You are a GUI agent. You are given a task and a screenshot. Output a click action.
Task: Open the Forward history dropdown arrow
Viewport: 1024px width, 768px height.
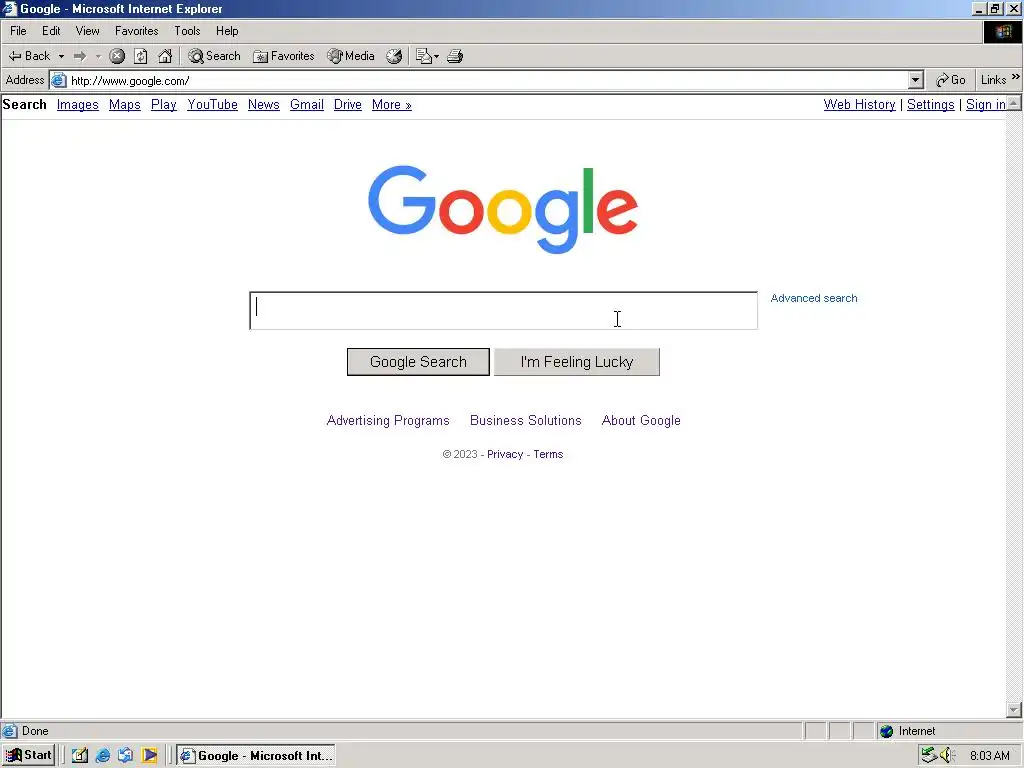[x=98, y=56]
